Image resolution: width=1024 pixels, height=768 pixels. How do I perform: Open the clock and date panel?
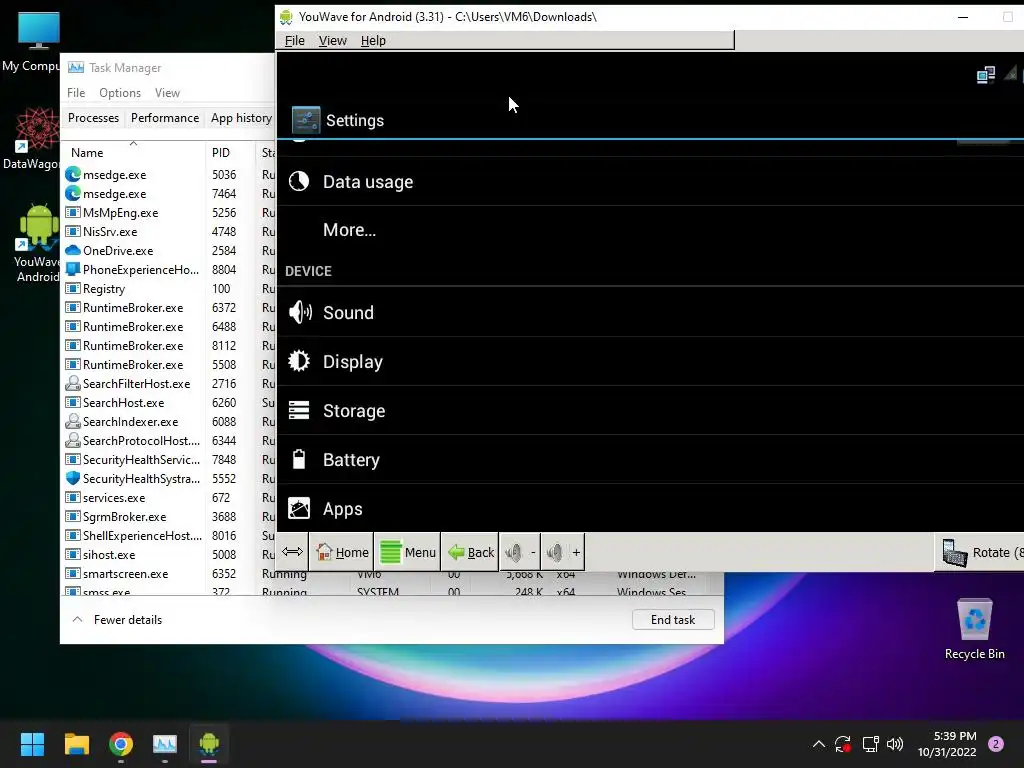tap(946, 744)
